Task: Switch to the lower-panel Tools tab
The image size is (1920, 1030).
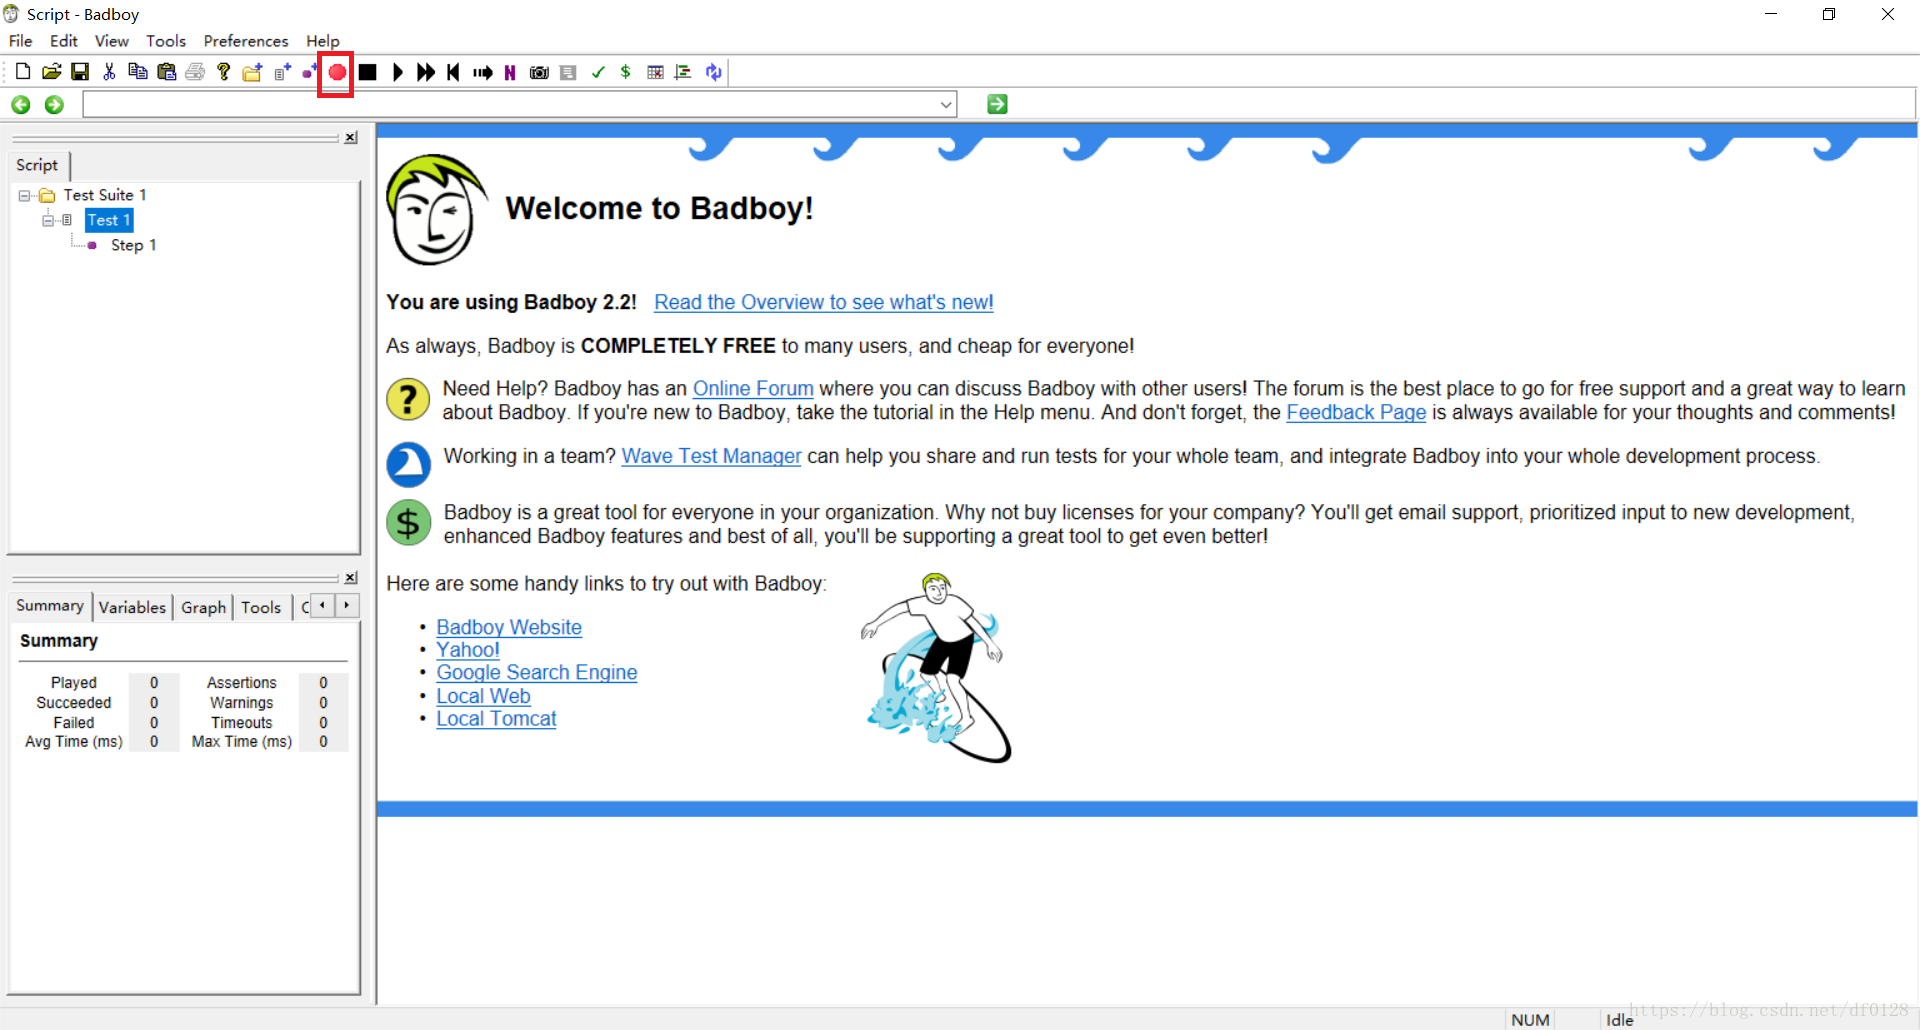Action: (261, 607)
